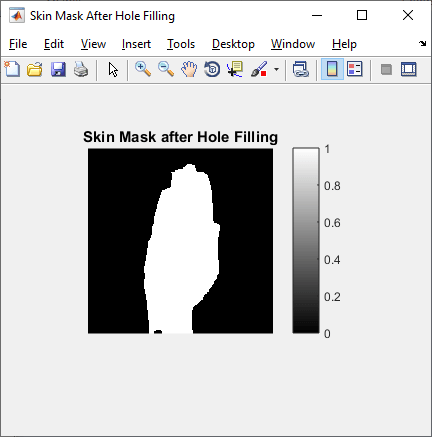Click the dock figure arrow at menu bar end
433x437 pixels.
422,44
